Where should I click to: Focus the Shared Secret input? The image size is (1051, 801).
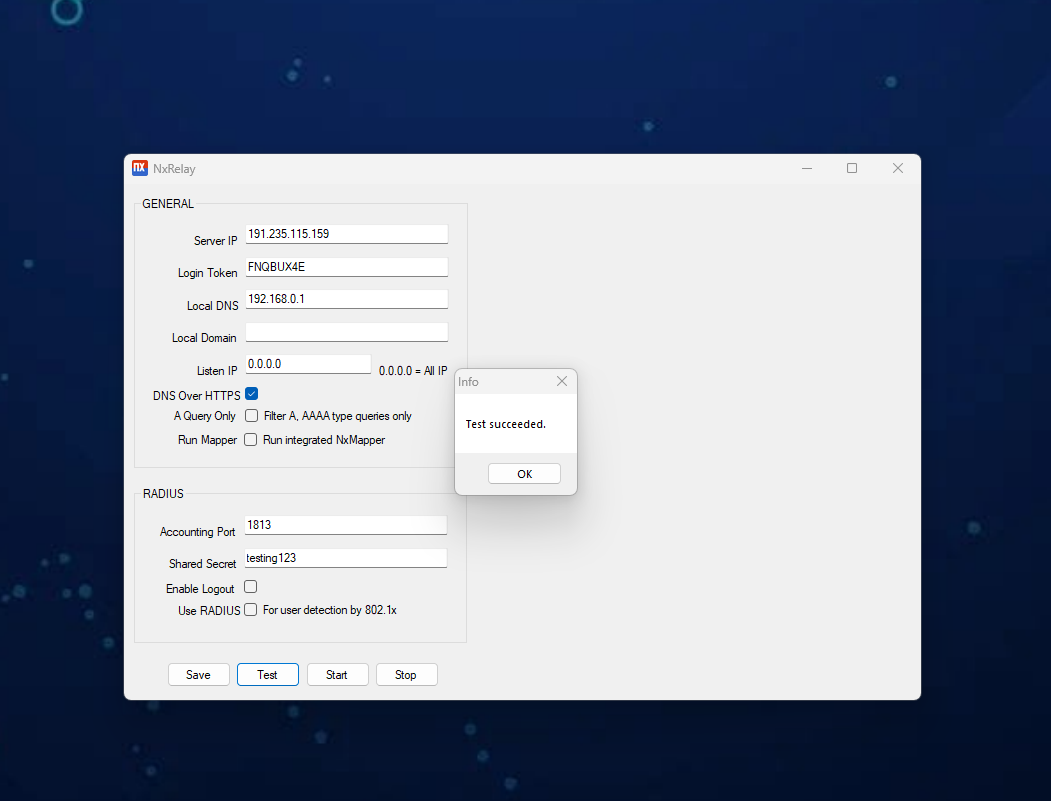coord(346,558)
